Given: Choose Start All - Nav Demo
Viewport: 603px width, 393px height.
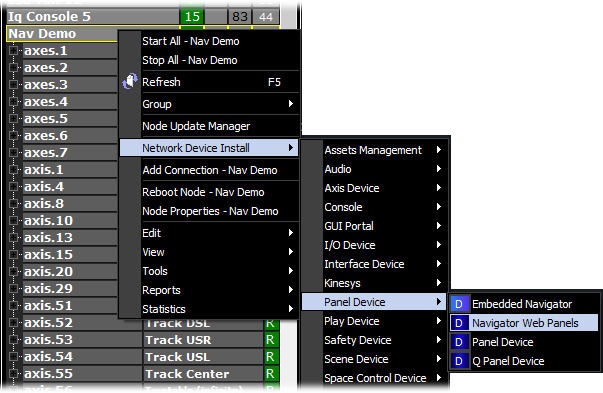Looking at the screenshot, I should click(x=209, y=41).
